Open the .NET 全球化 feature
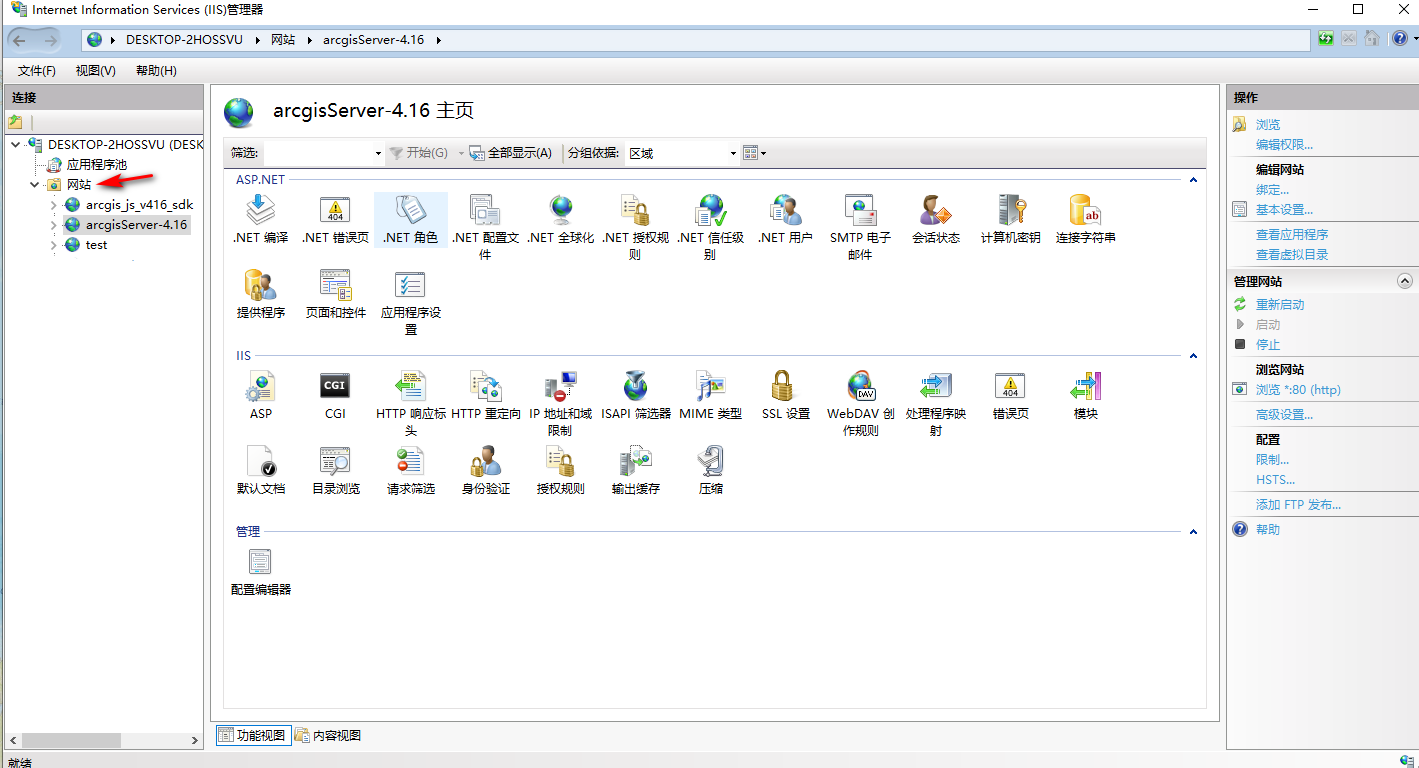Viewport: 1419px width, 768px height. coord(560,220)
